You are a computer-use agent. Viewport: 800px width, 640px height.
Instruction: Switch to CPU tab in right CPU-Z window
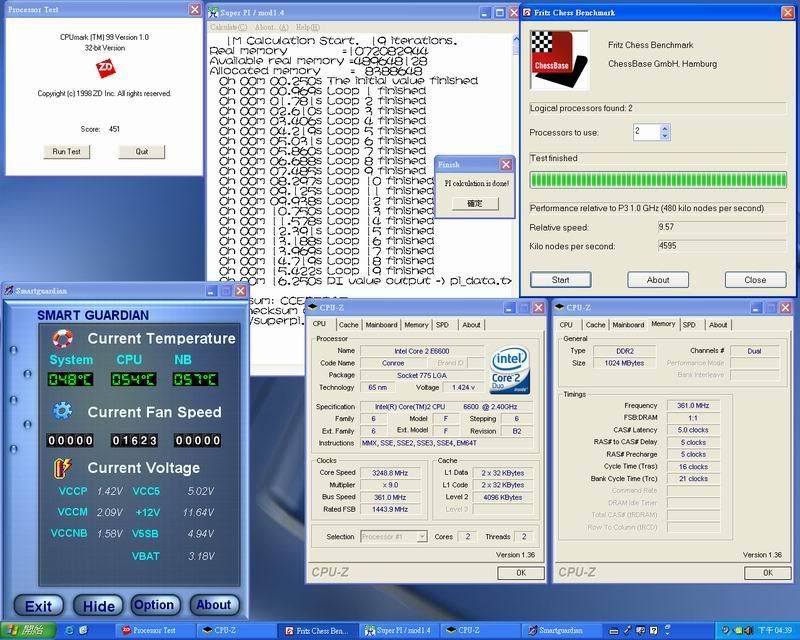(566, 325)
